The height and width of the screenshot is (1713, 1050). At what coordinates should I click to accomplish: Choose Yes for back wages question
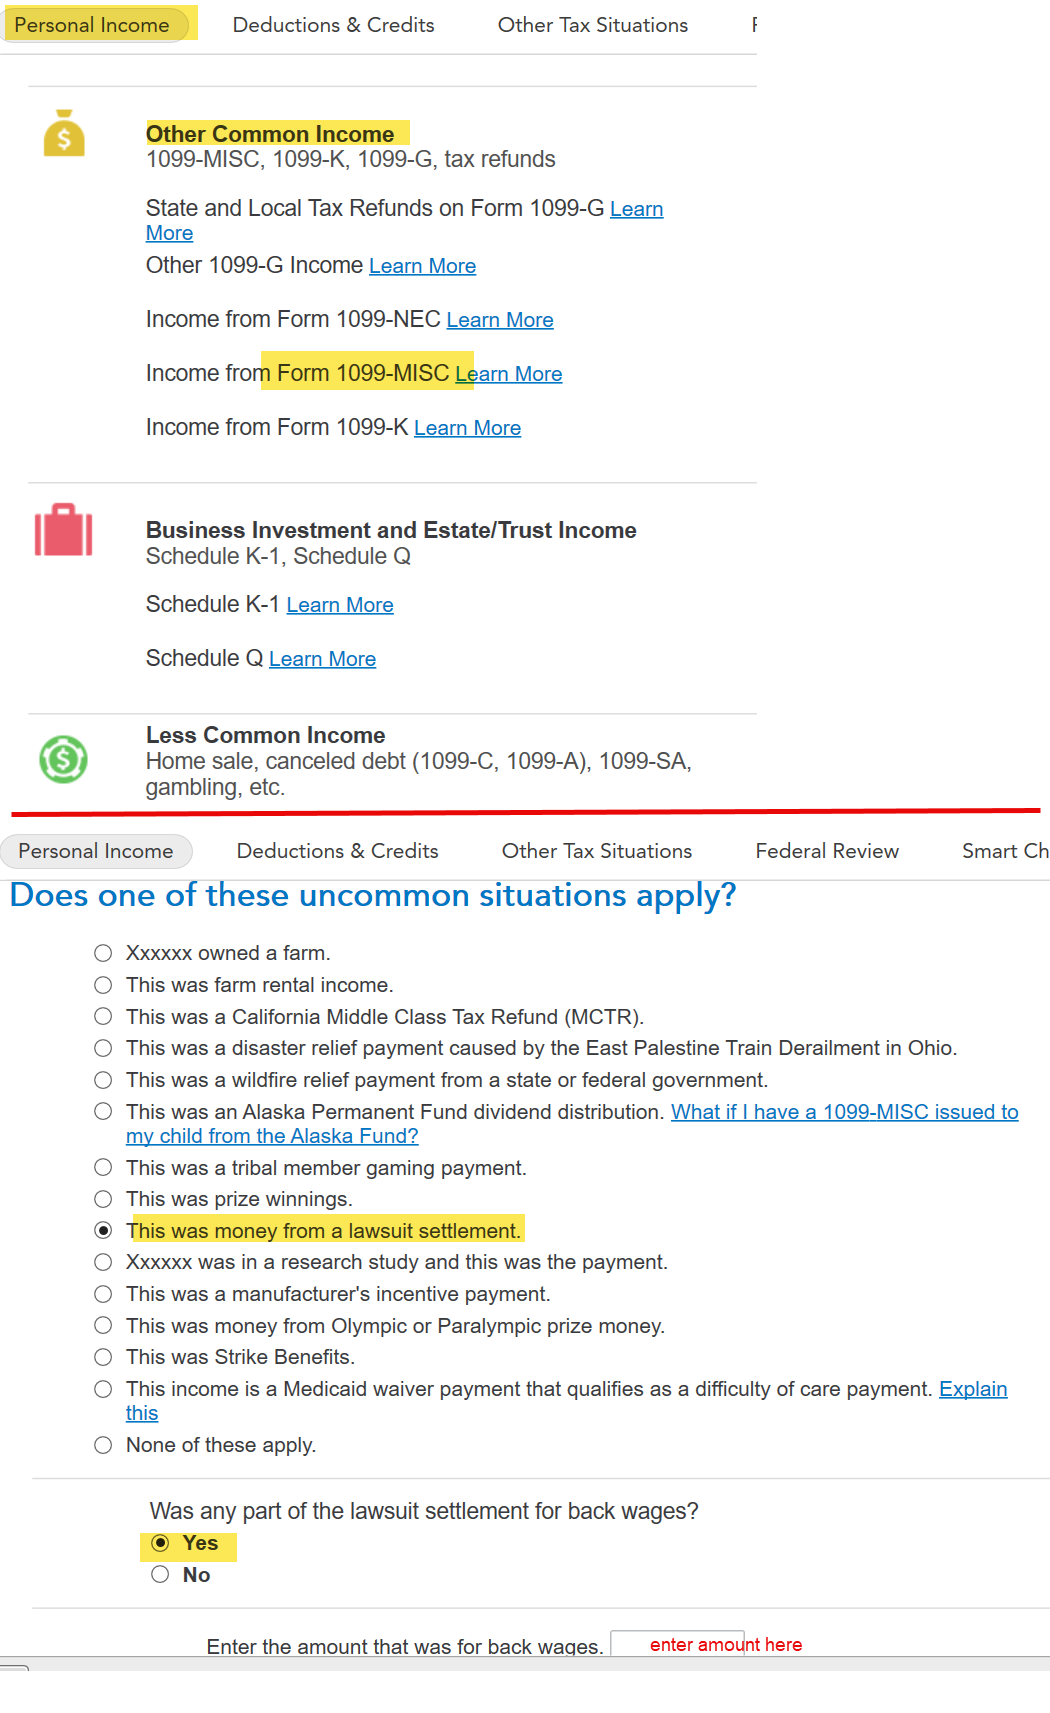click(x=160, y=1543)
